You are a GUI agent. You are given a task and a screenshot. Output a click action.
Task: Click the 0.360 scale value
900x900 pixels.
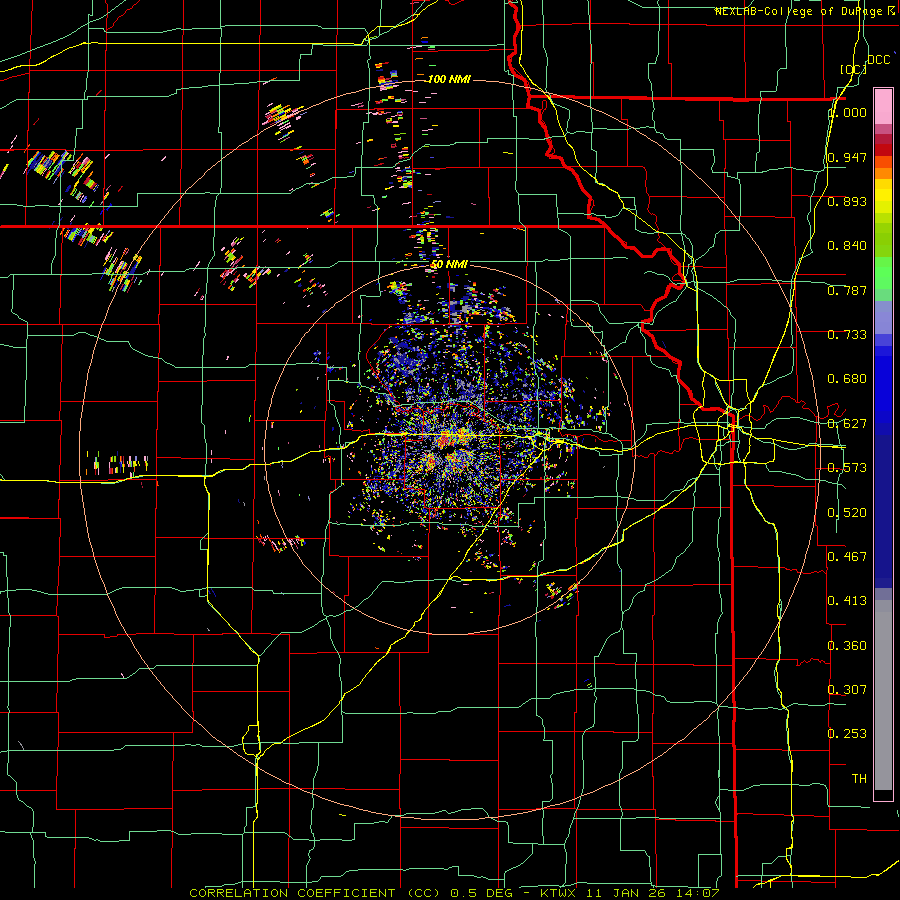point(847,646)
